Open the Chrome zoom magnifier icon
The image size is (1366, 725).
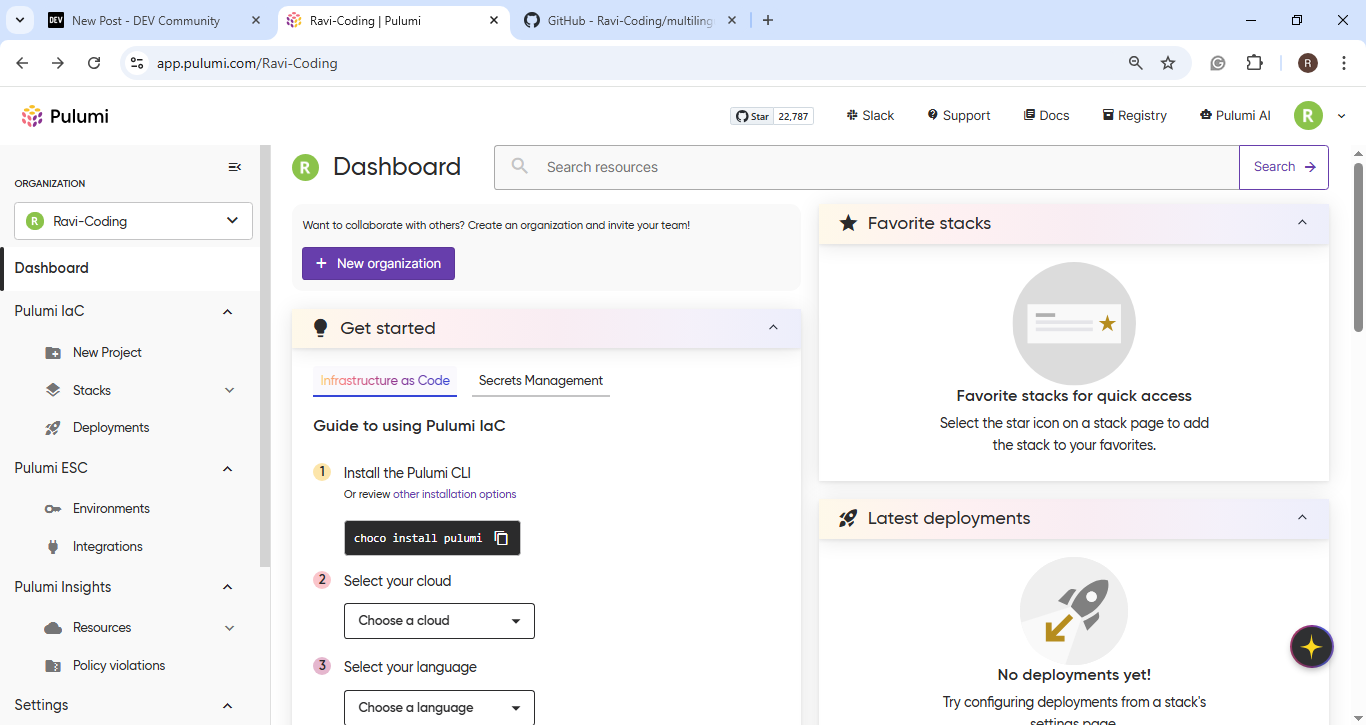click(1135, 63)
